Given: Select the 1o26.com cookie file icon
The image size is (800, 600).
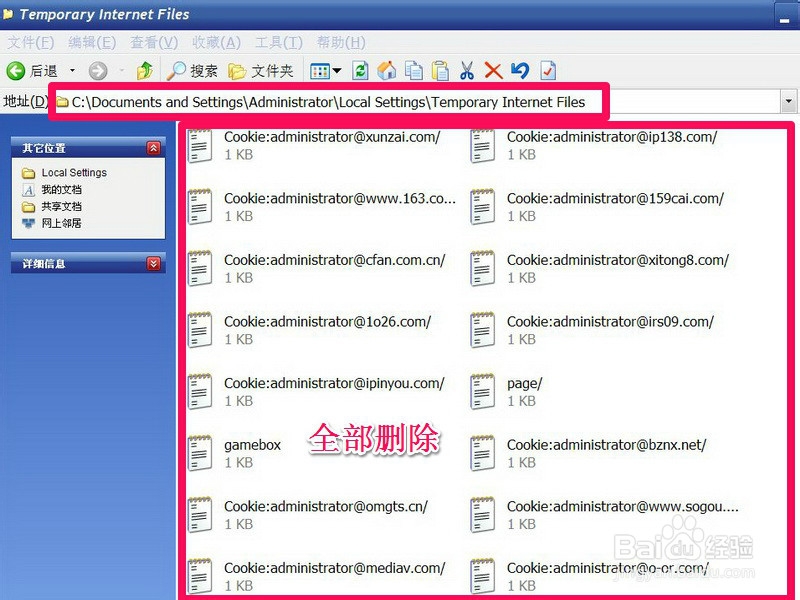Looking at the screenshot, I should click(199, 330).
